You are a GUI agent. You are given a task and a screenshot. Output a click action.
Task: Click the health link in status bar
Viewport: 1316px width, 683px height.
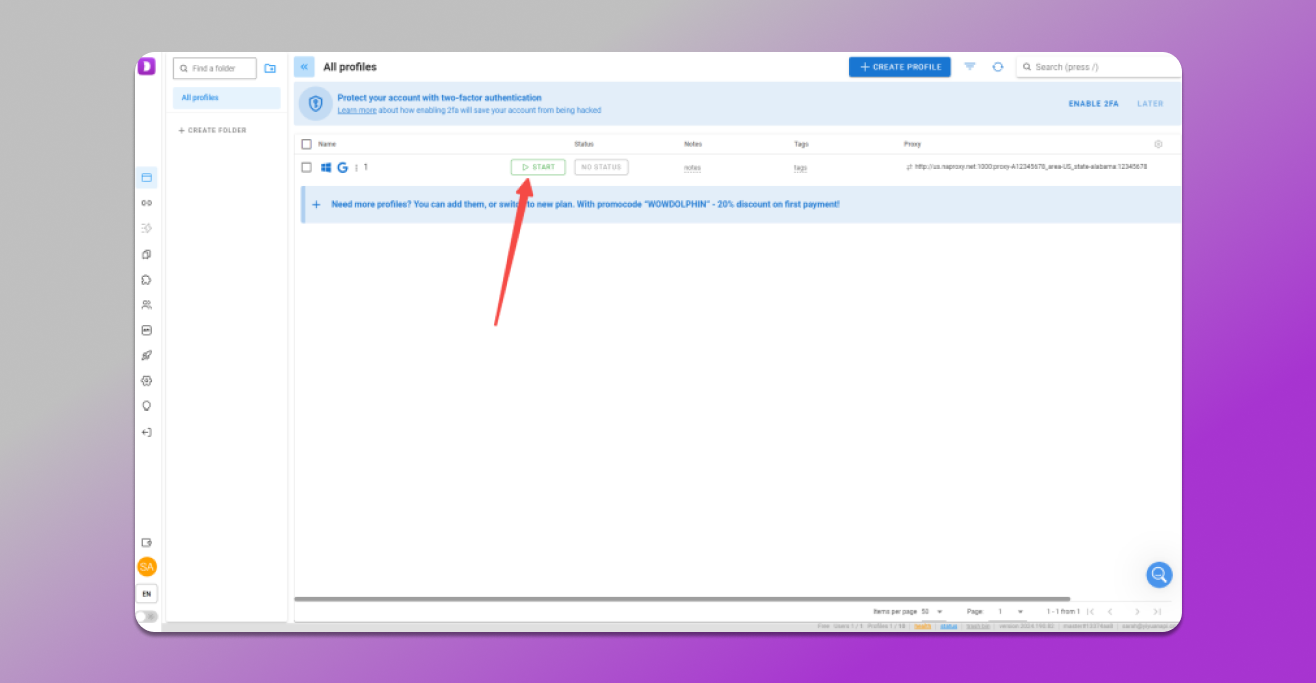click(923, 626)
